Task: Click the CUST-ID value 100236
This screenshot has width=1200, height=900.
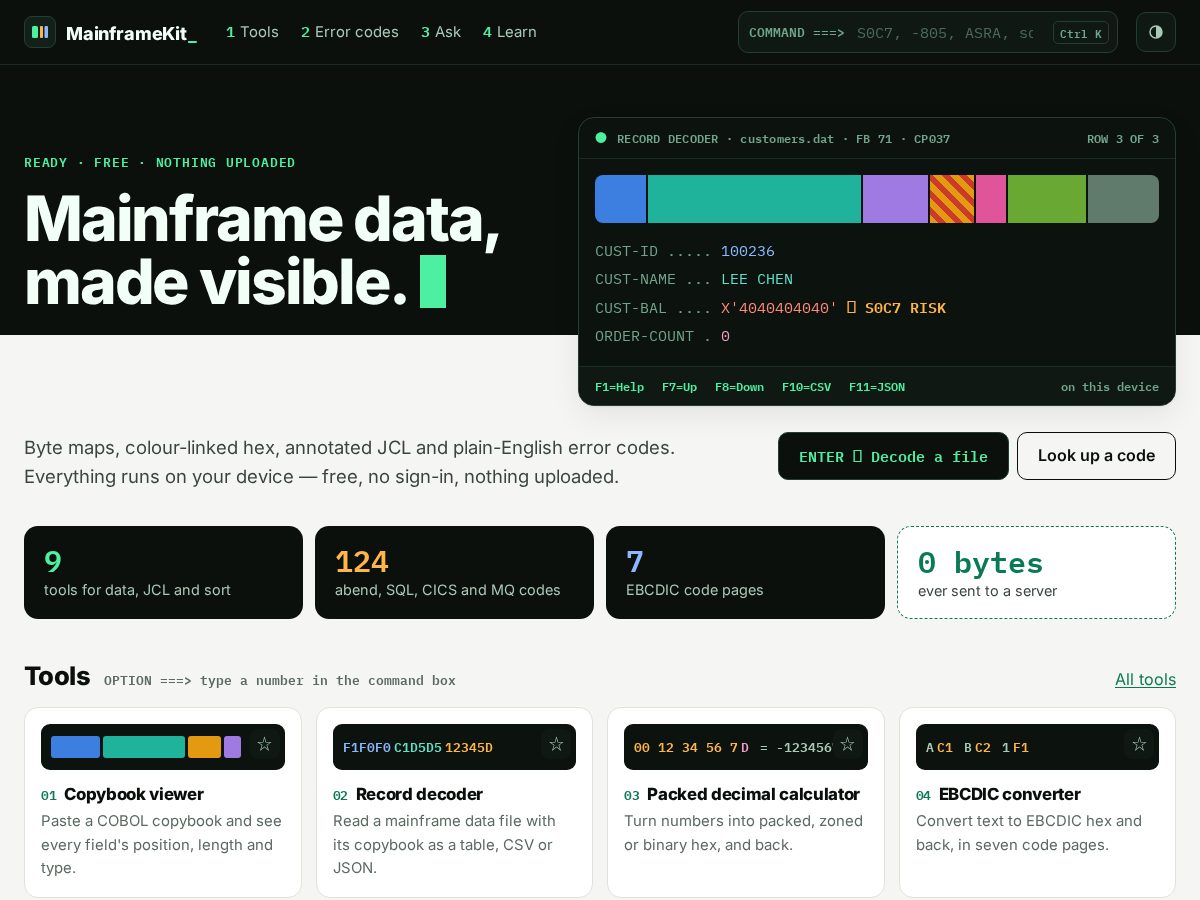Action: [748, 252]
